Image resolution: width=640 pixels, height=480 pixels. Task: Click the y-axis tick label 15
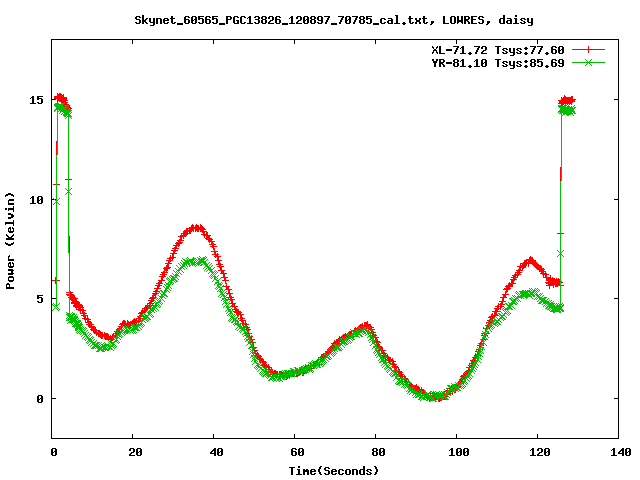tap(36, 100)
